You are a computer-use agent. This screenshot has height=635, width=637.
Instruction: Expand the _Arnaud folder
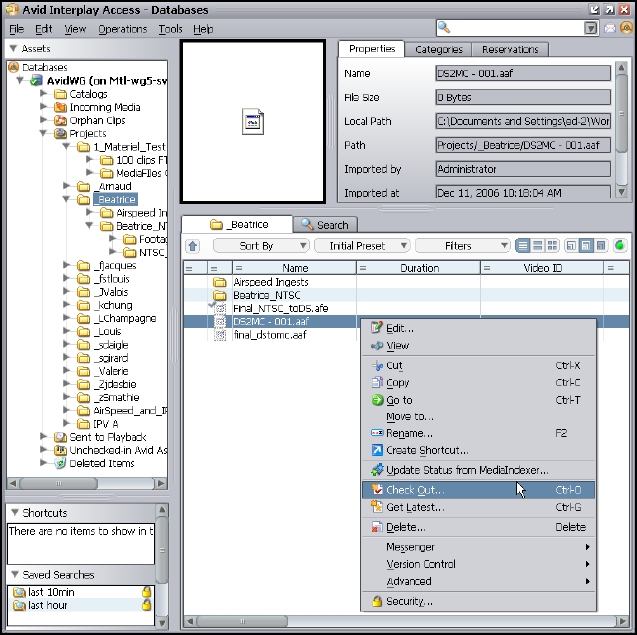tap(67, 186)
